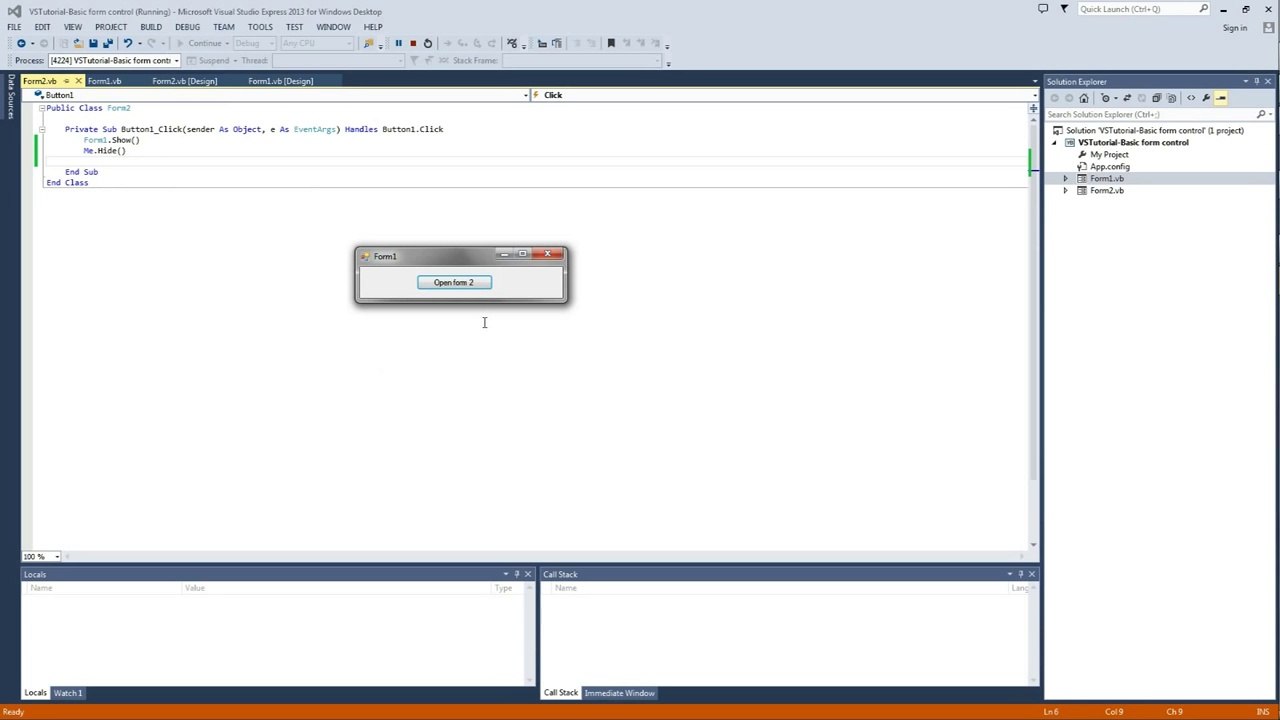
Task: Click the Break All pause icon
Action: 398,43
